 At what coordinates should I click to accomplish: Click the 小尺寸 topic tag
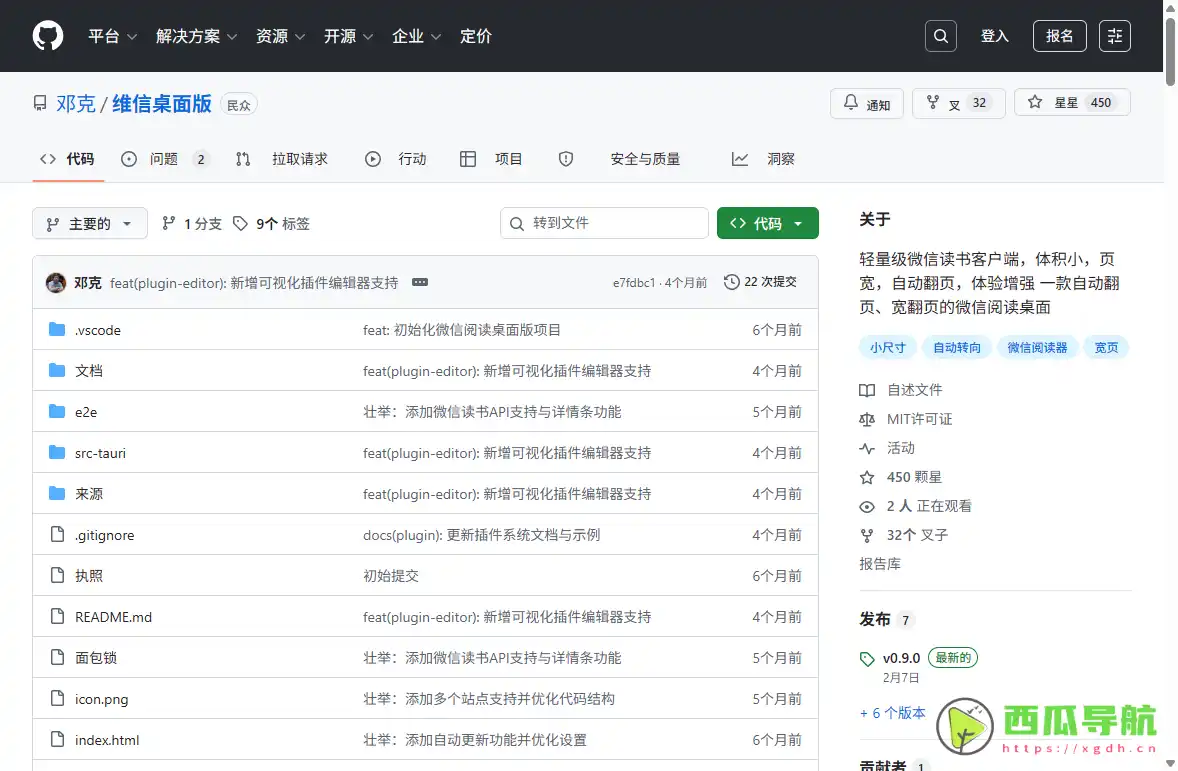click(887, 347)
